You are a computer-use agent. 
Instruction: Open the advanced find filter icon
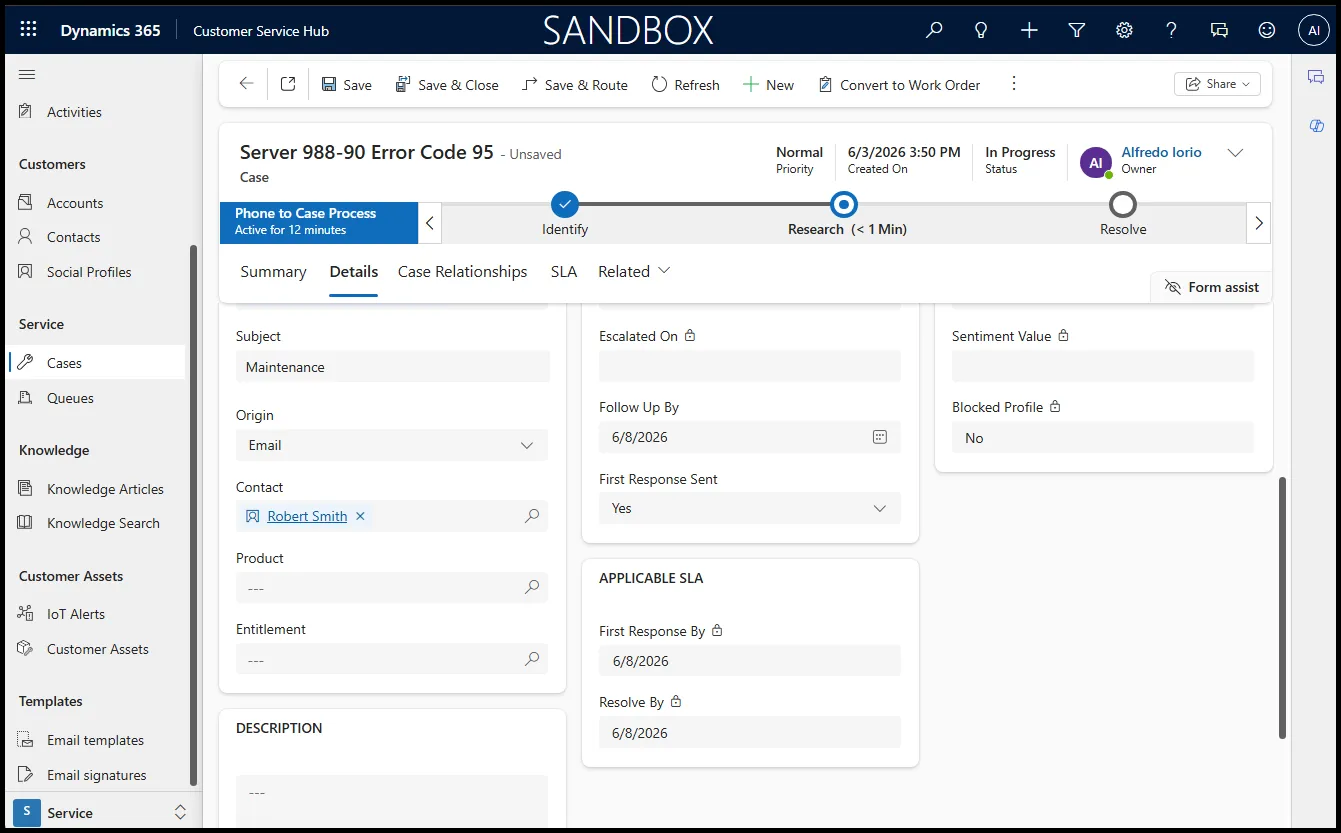(1076, 30)
